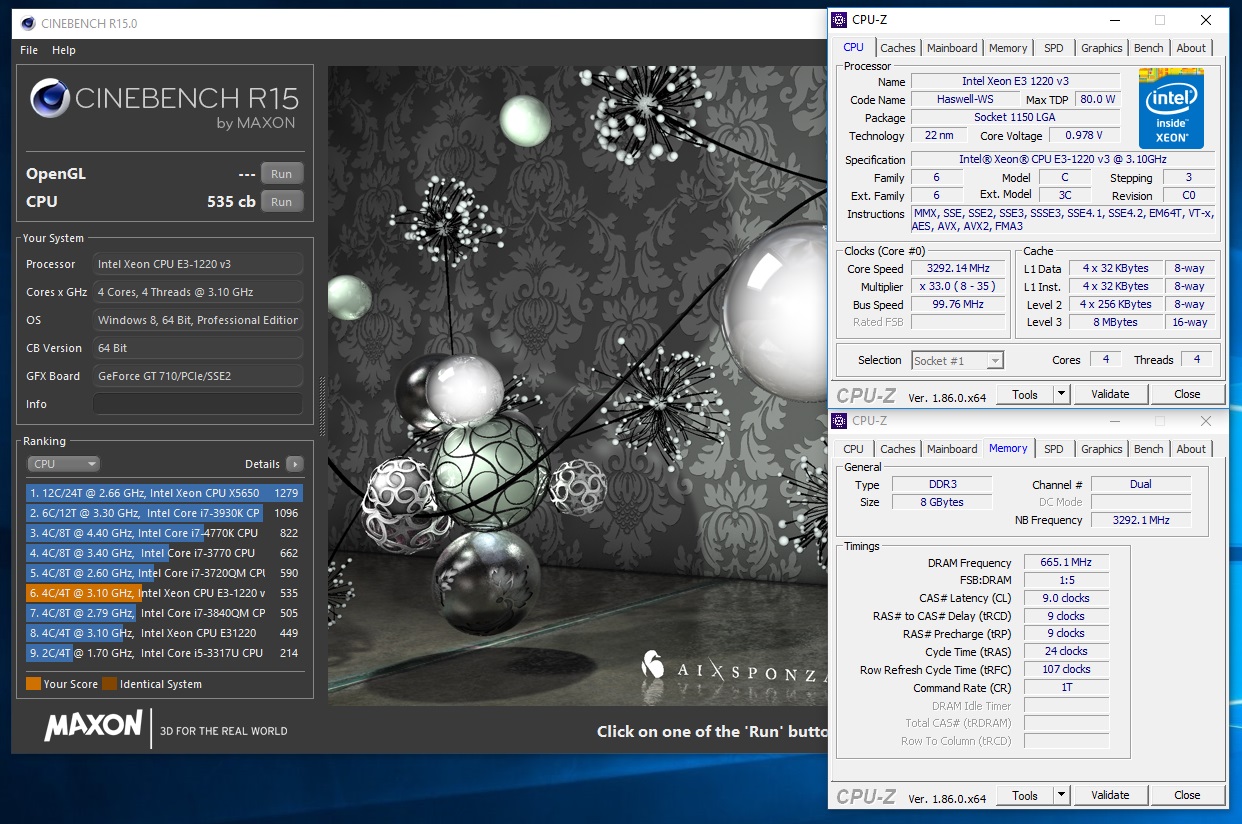Image resolution: width=1242 pixels, height=824 pixels.
Task: Switch to Caches tab in upper CPU-Z
Action: [897, 48]
